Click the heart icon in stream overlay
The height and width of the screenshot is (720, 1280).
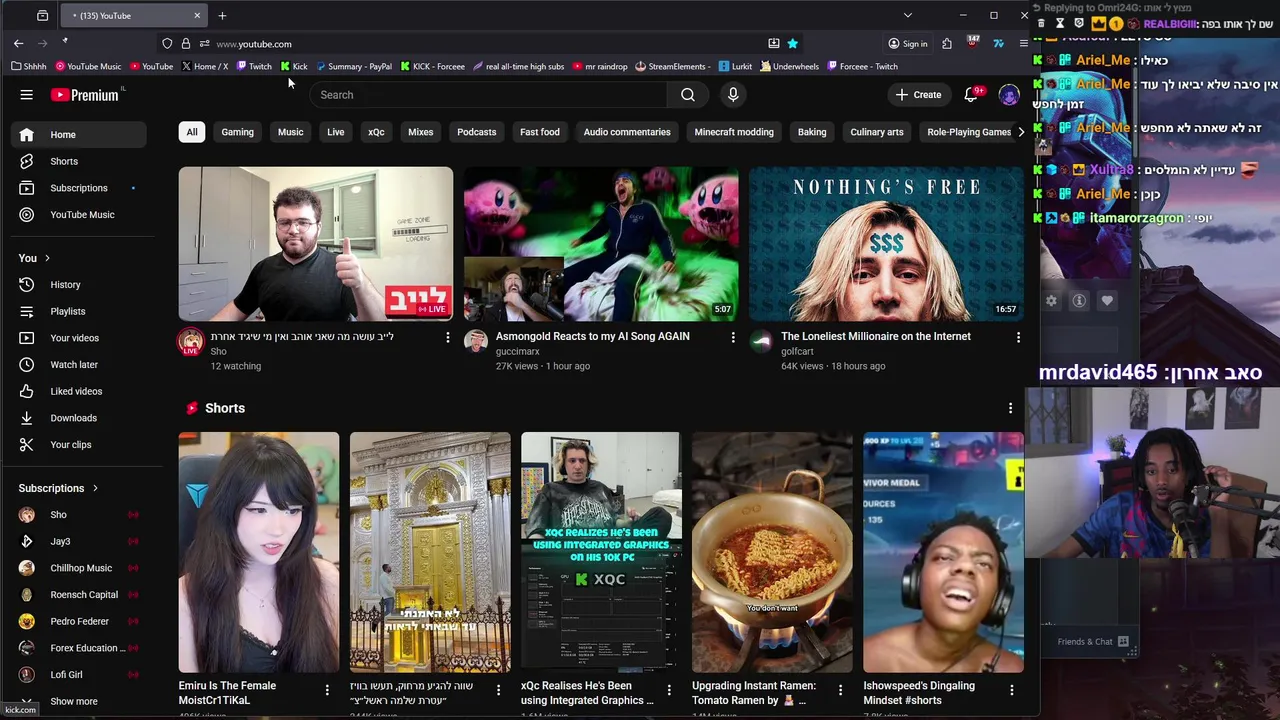(1107, 300)
